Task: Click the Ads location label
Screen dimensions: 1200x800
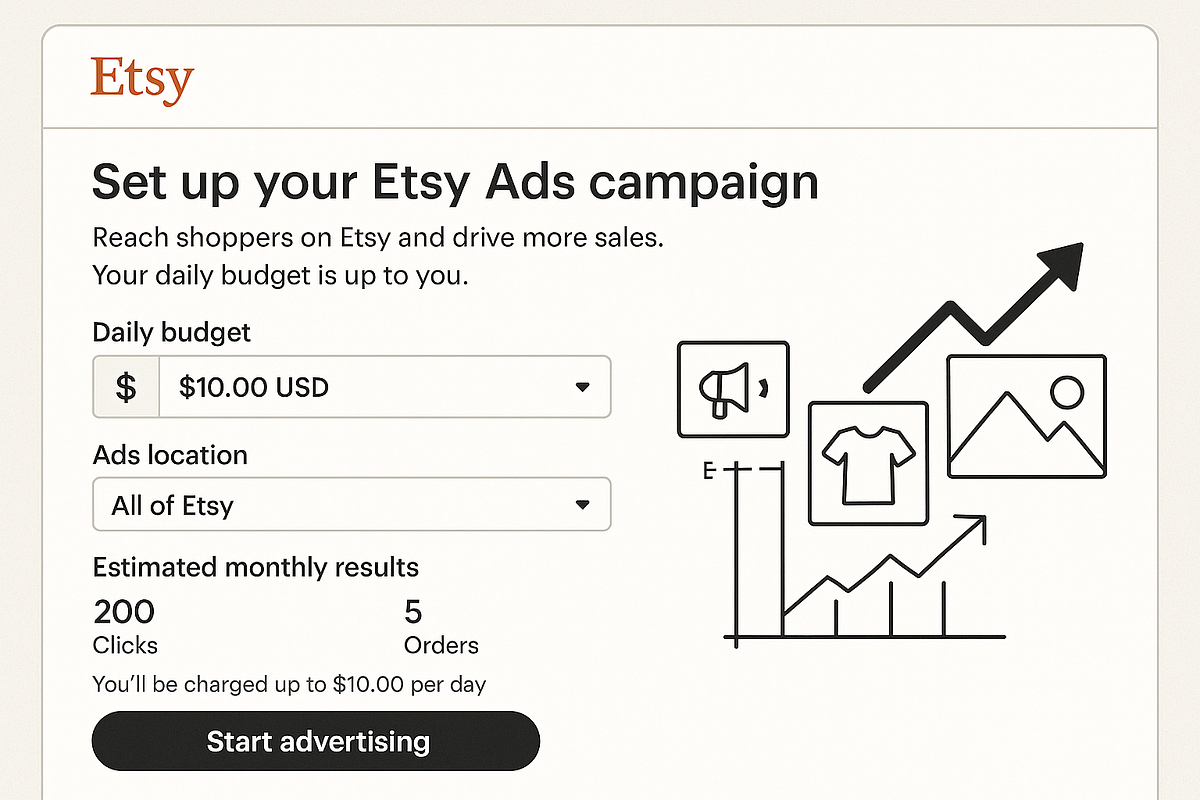Action: (x=170, y=455)
